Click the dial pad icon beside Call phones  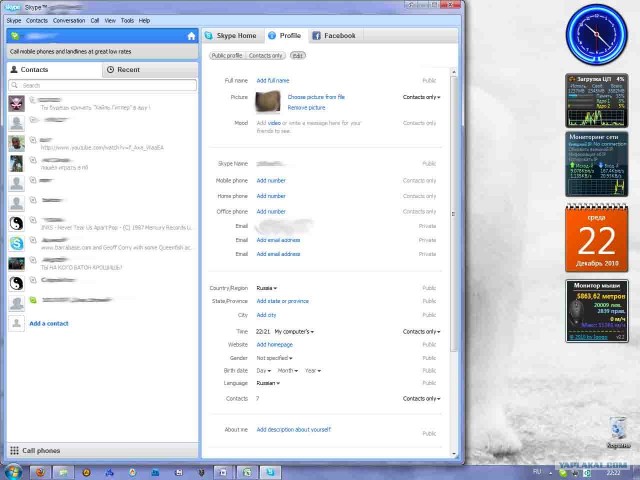[x=14, y=451]
